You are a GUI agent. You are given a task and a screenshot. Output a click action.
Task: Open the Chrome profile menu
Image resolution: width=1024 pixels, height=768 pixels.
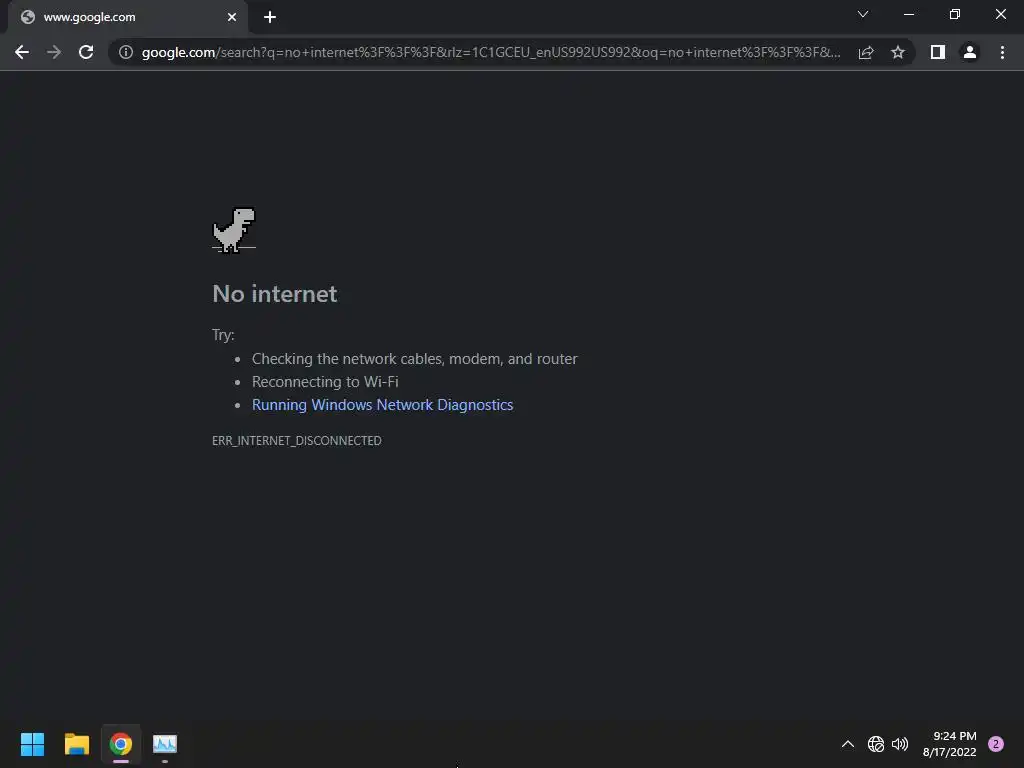970,52
